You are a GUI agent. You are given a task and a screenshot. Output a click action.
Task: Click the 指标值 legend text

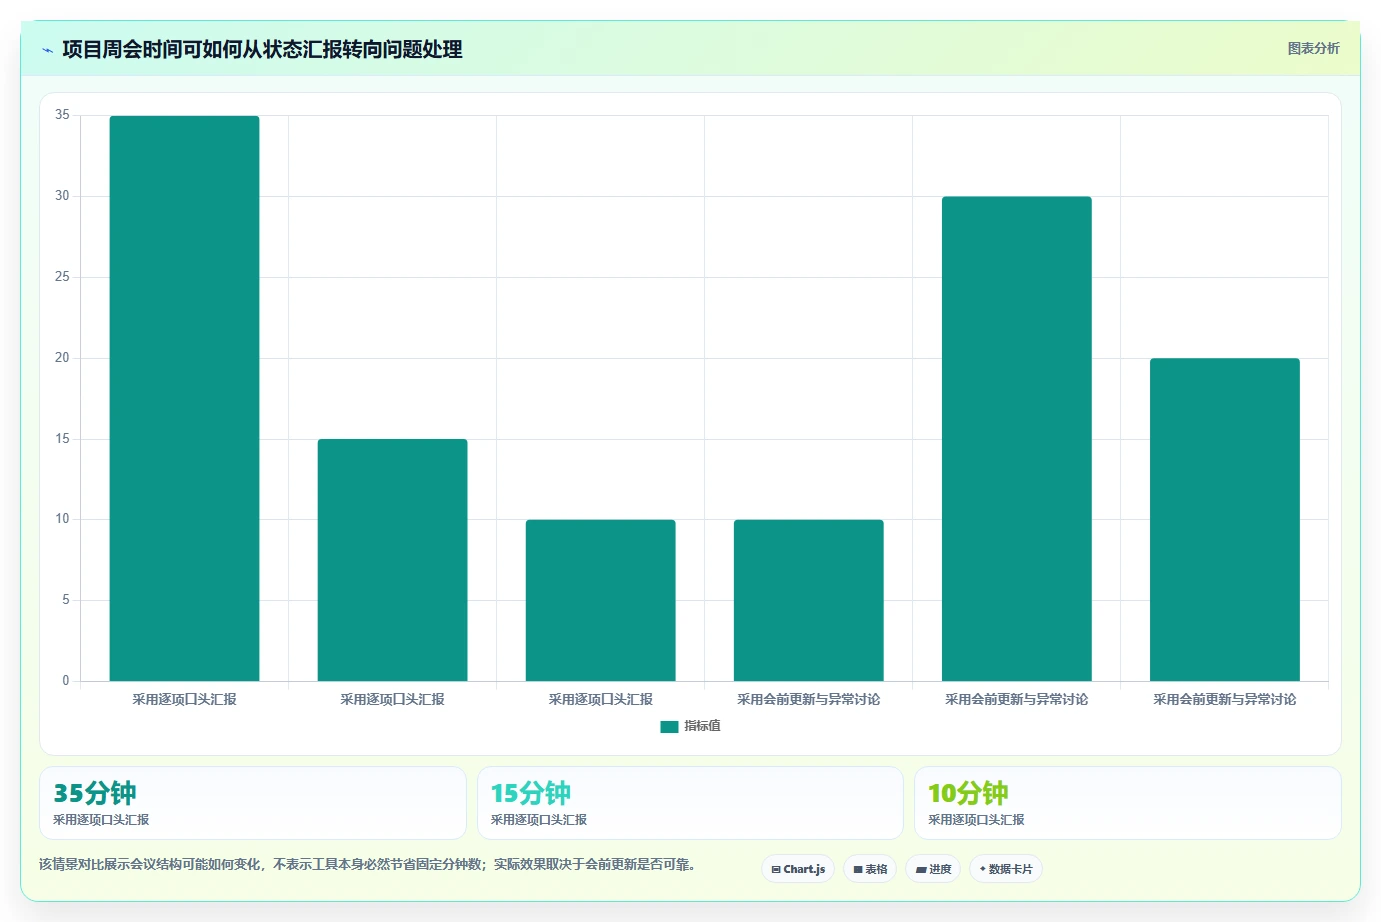tap(702, 726)
